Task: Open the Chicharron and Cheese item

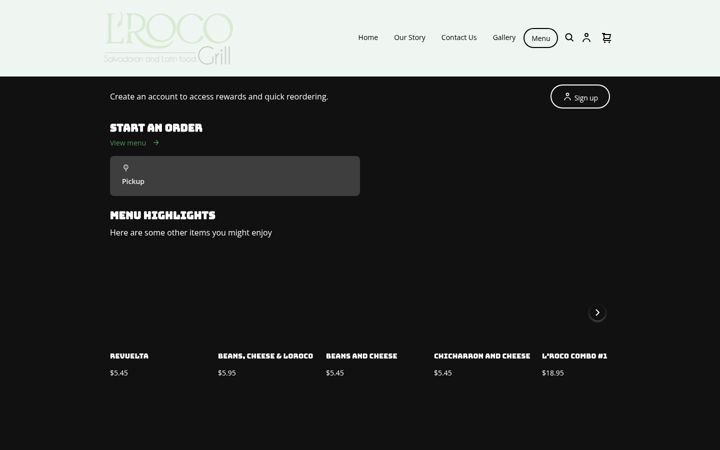Action: click(x=482, y=356)
